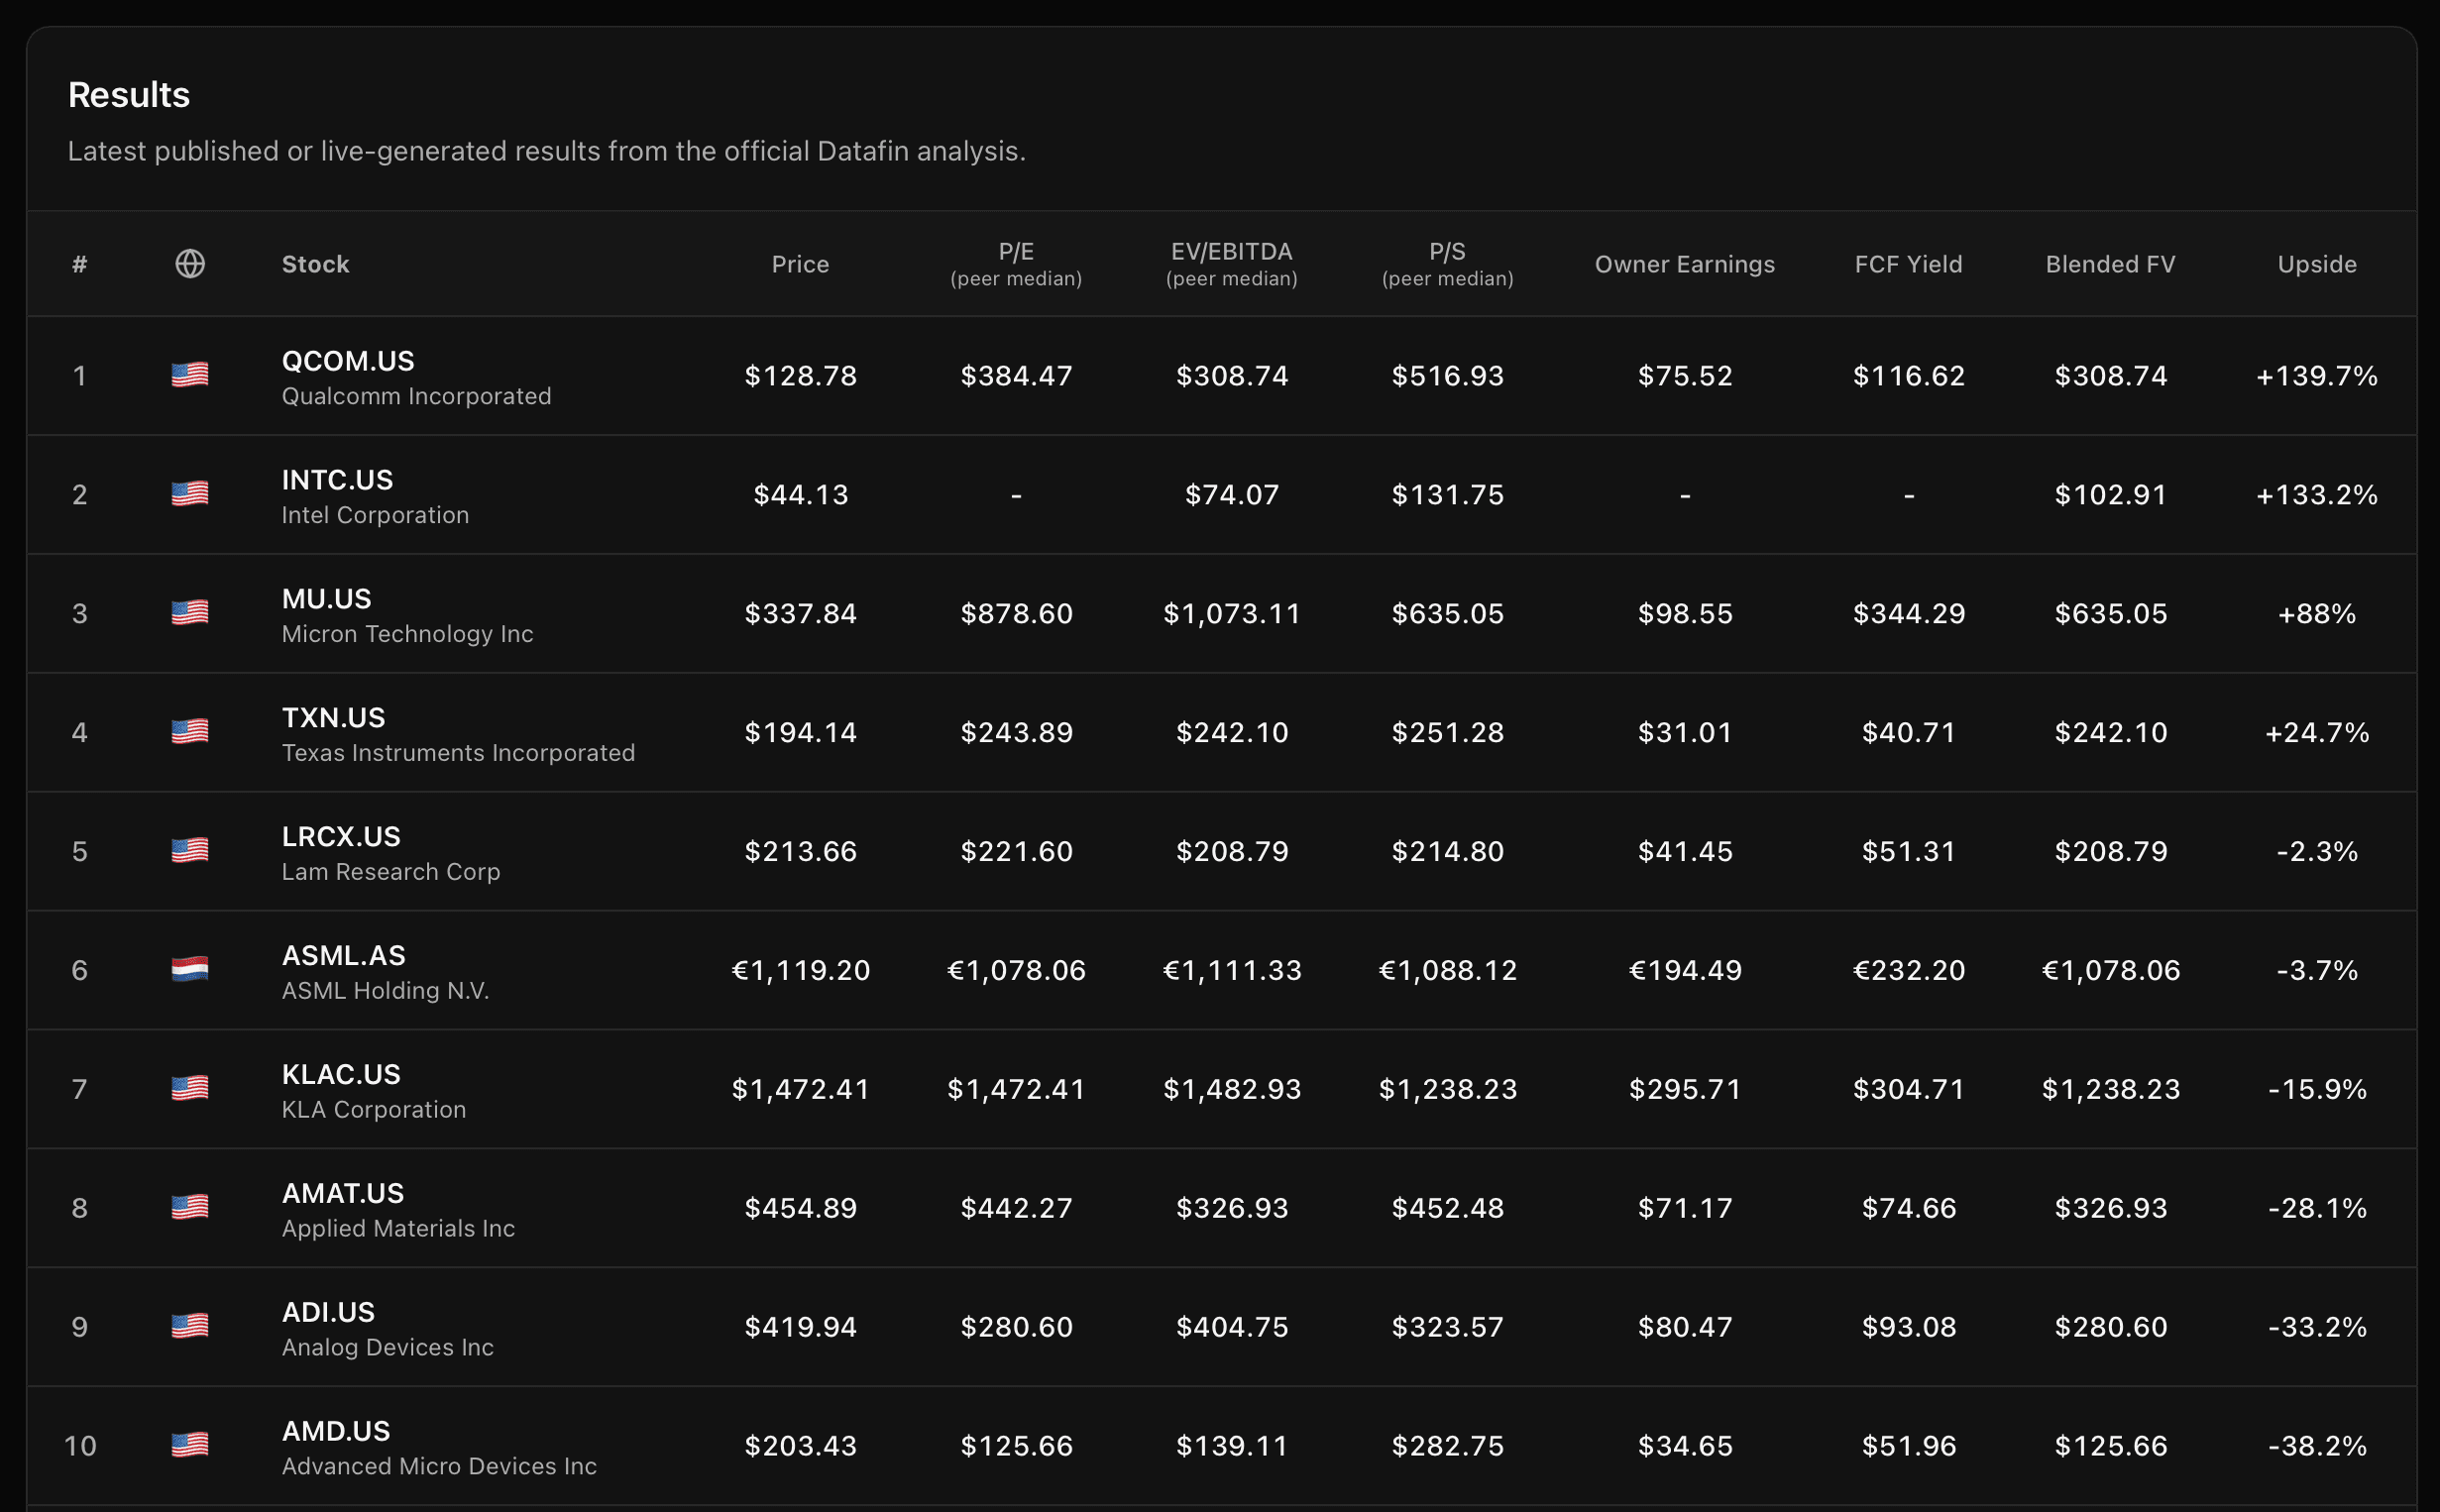This screenshot has height=1512, width=2440.
Task: Open the ADI.US ticker link
Action: (329, 1313)
